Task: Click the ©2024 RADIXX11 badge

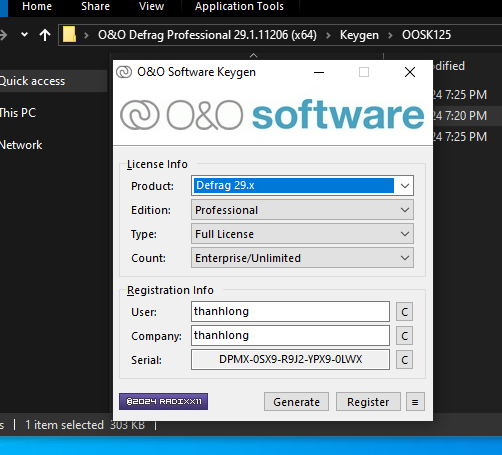Action: point(163,401)
